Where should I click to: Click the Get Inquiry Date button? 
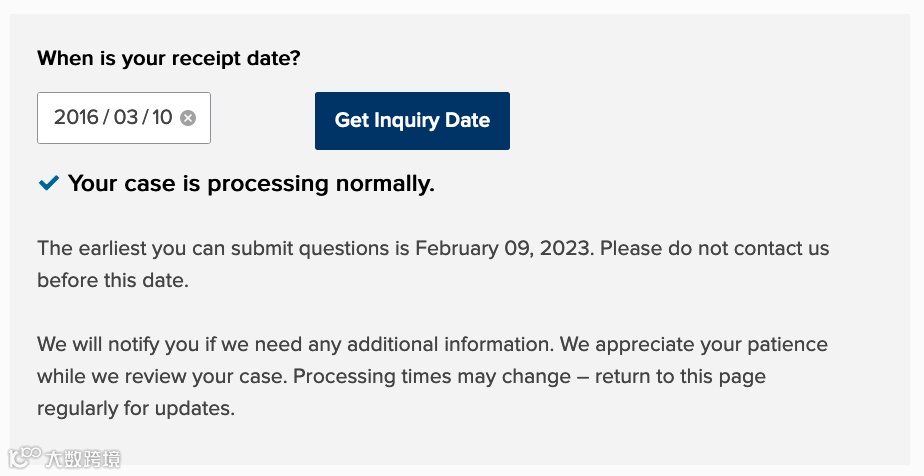[x=412, y=121]
